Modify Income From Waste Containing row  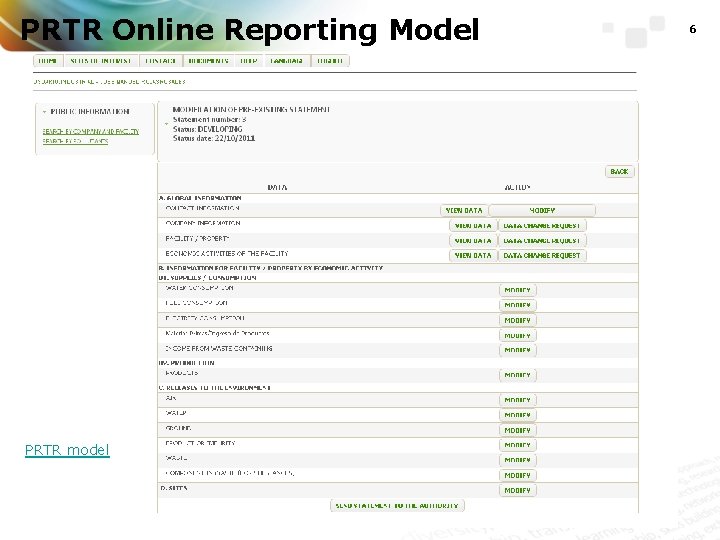518,350
